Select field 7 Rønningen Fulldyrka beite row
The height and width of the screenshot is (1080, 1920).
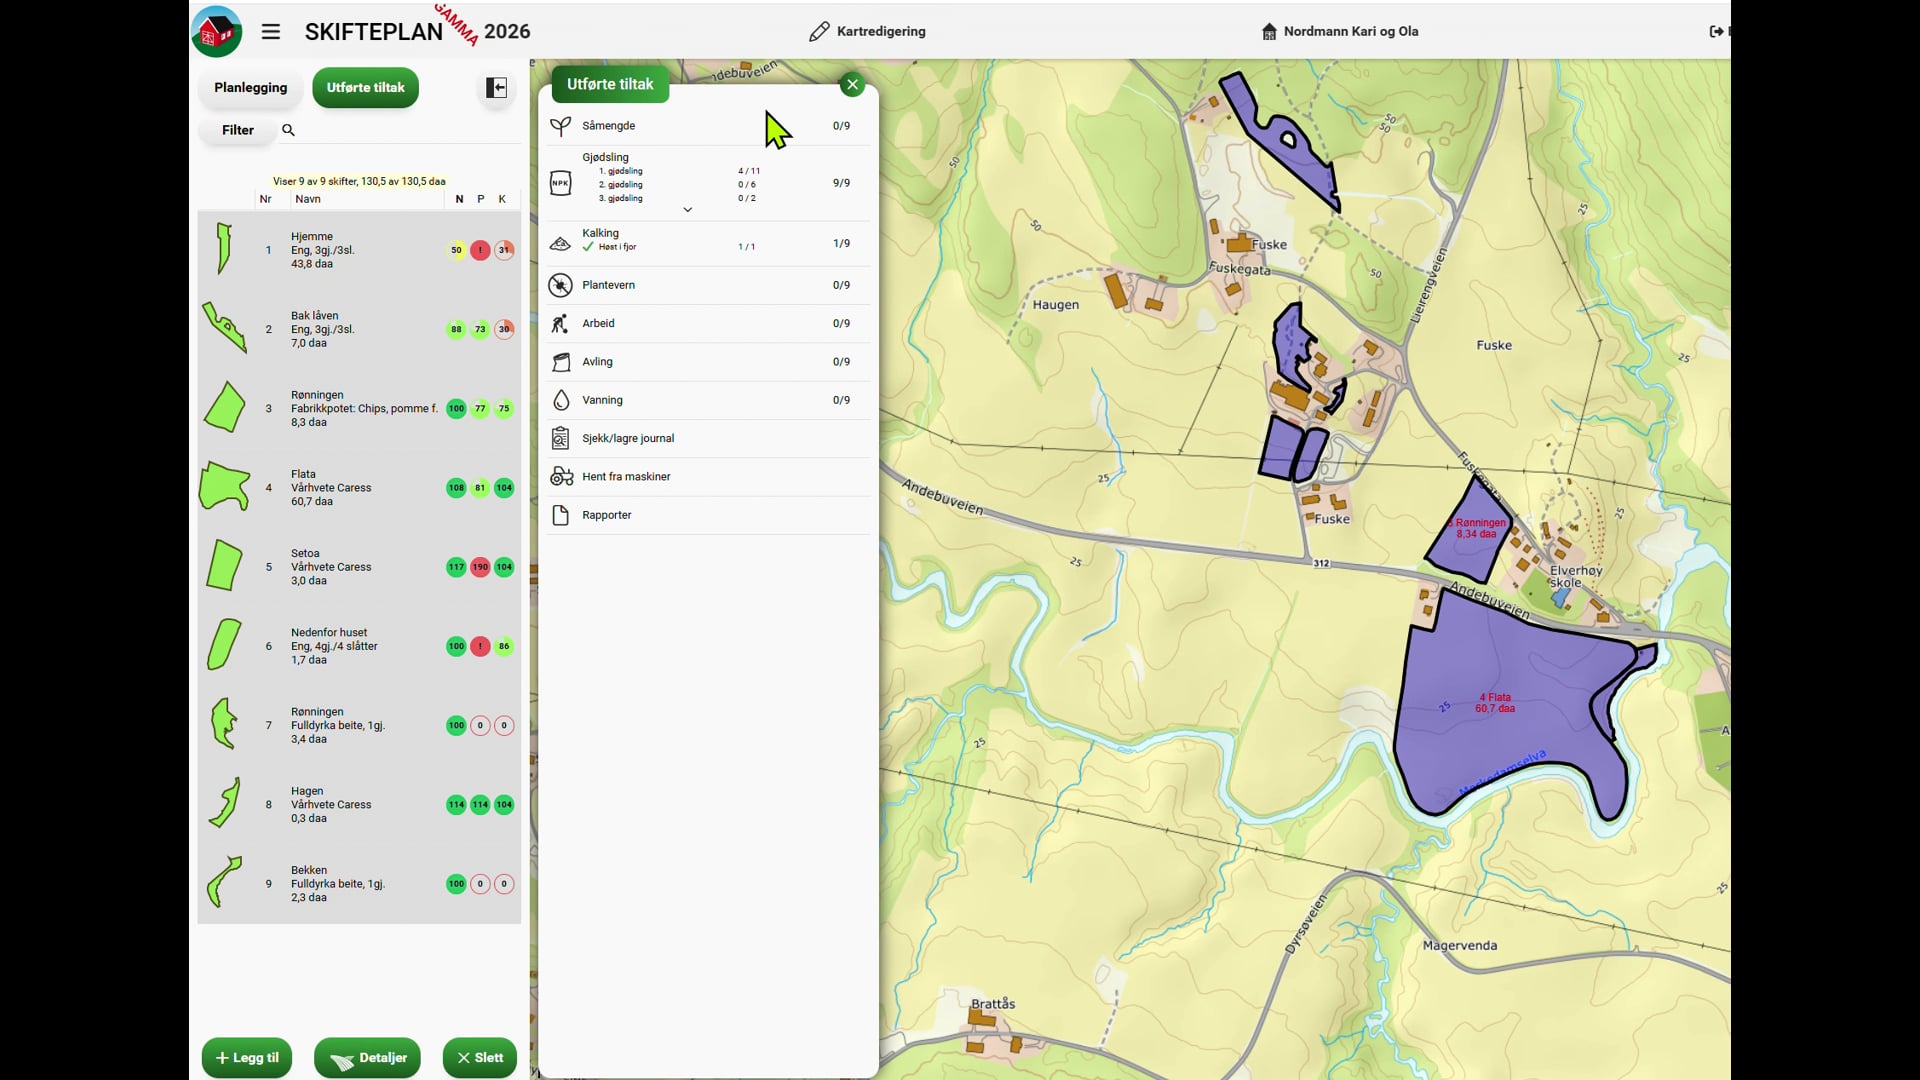tap(359, 725)
